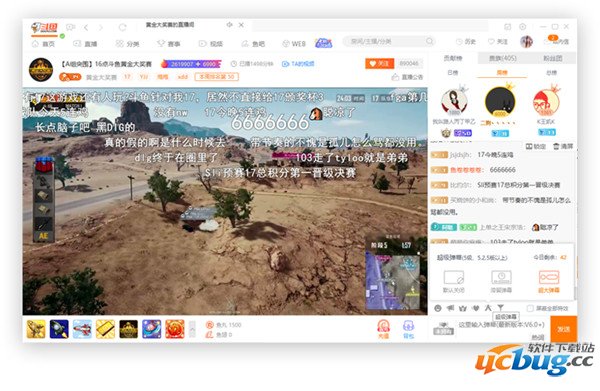Send the rocket gift on dark blue background
600x391 pixels.
[x=59, y=329]
